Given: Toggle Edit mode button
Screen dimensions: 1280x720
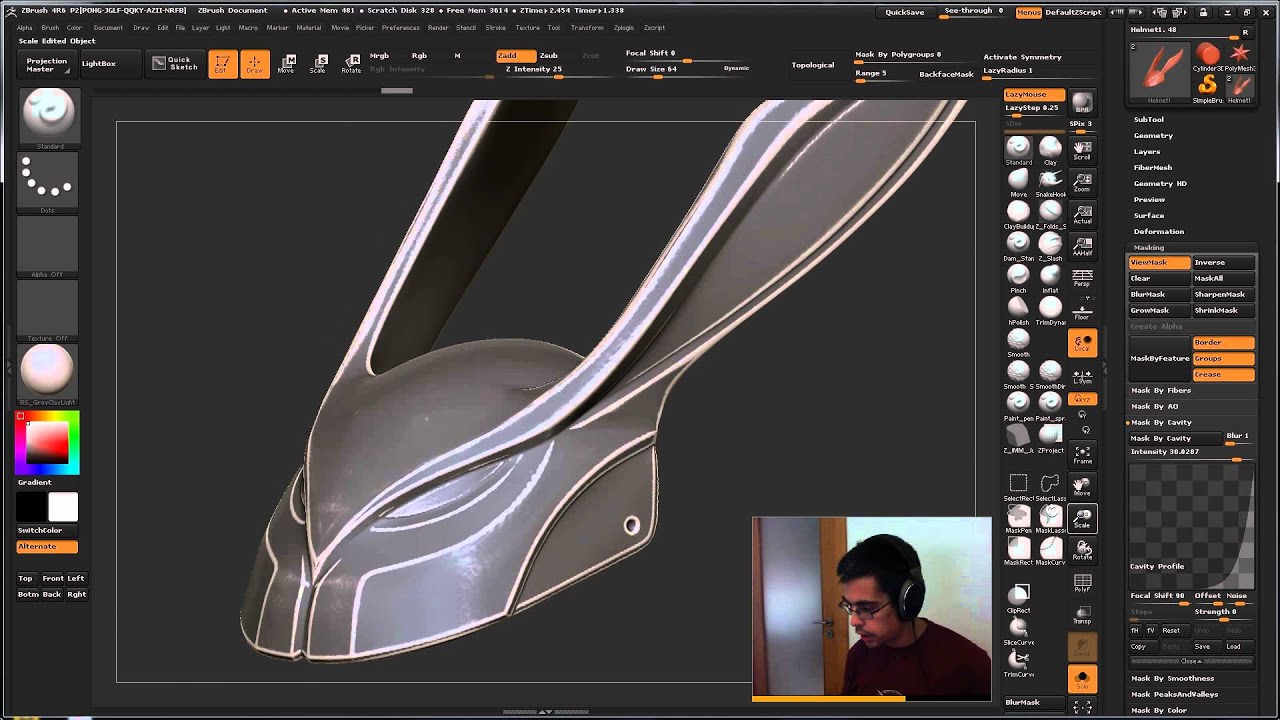Looking at the screenshot, I should click(x=222, y=64).
